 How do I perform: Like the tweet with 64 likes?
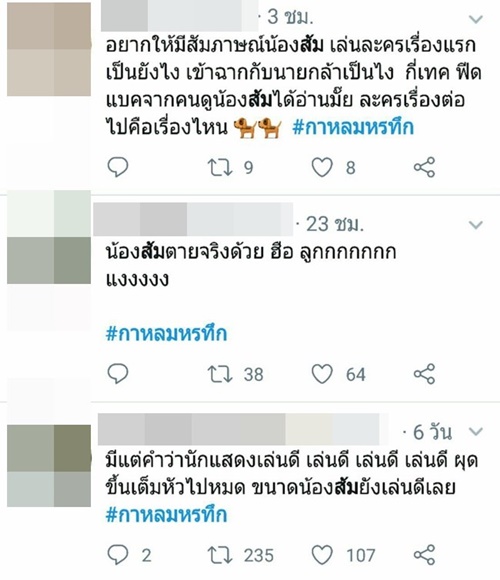322,374
